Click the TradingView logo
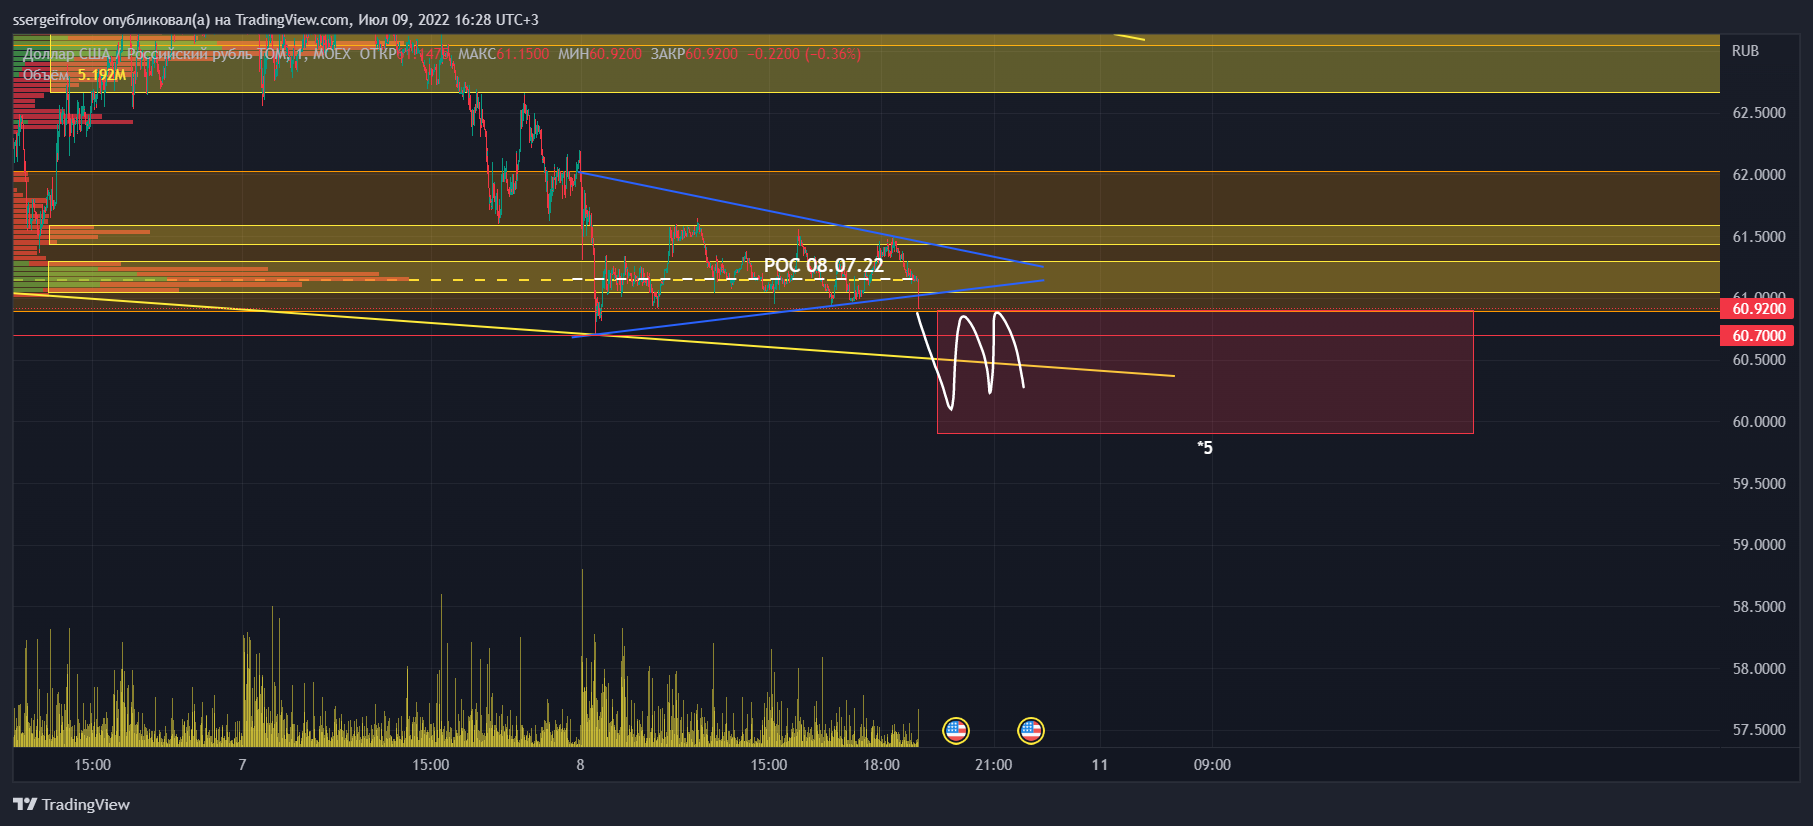The width and height of the screenshot is (1813, 826). (71, 804)
